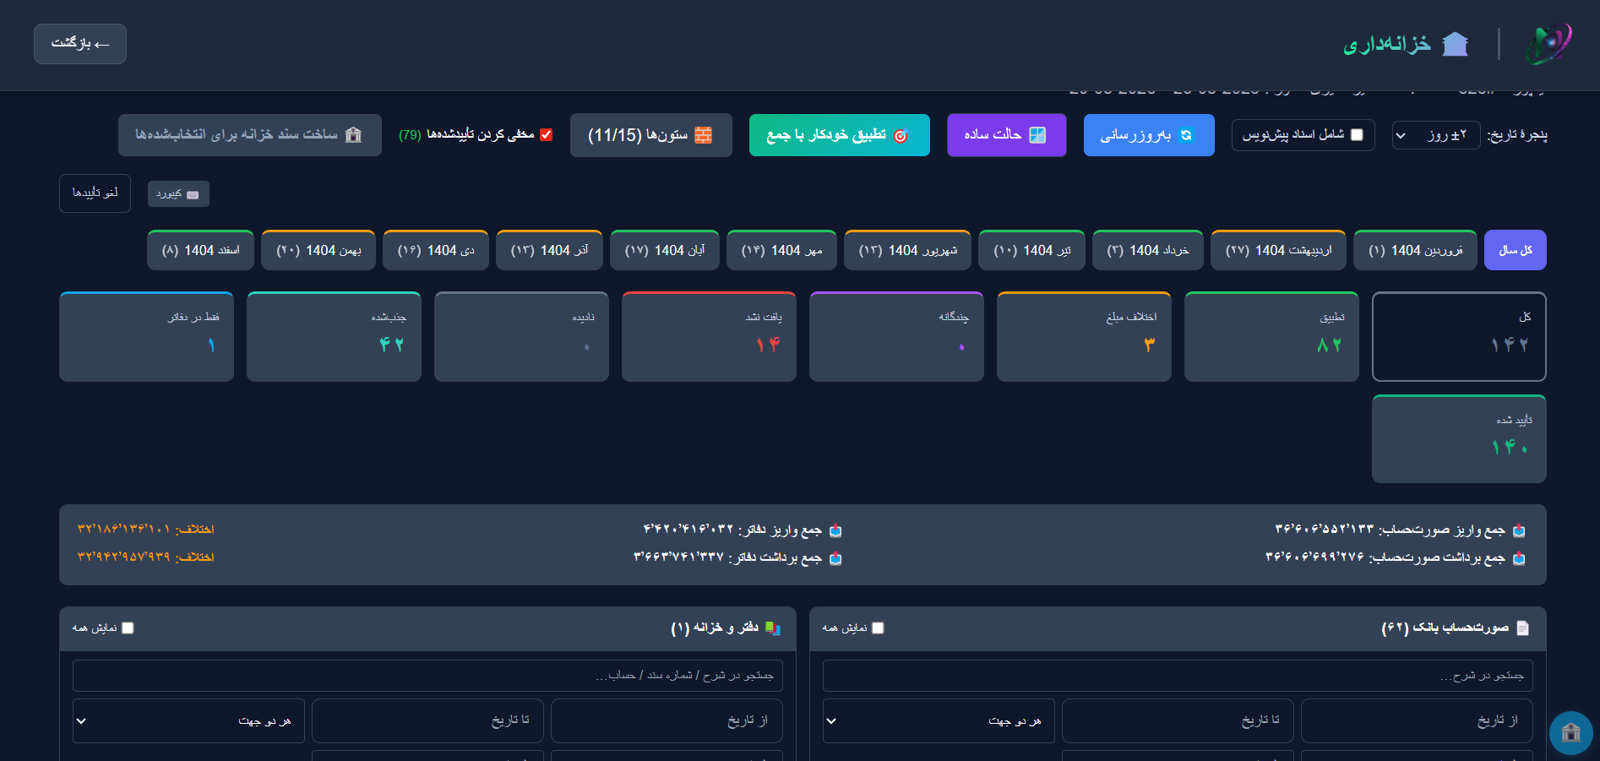Click the جستجو در شرح field in bank panel
Viewport: 1600px width, 761px height.
[x=1177, y=676]
